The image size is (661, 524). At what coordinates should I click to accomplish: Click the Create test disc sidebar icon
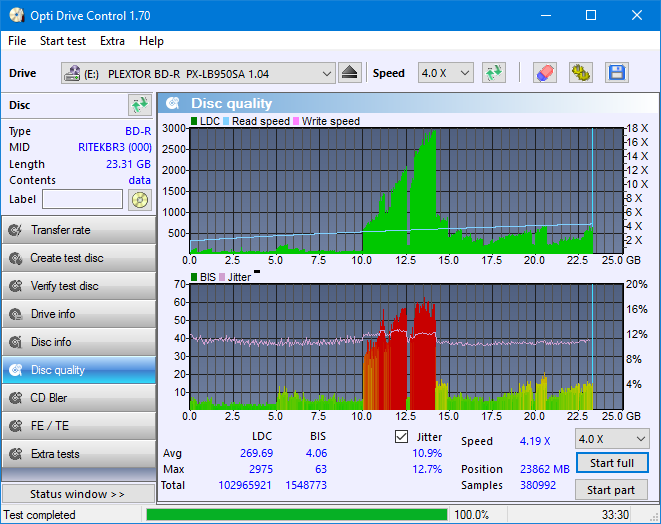click(16, 258)
